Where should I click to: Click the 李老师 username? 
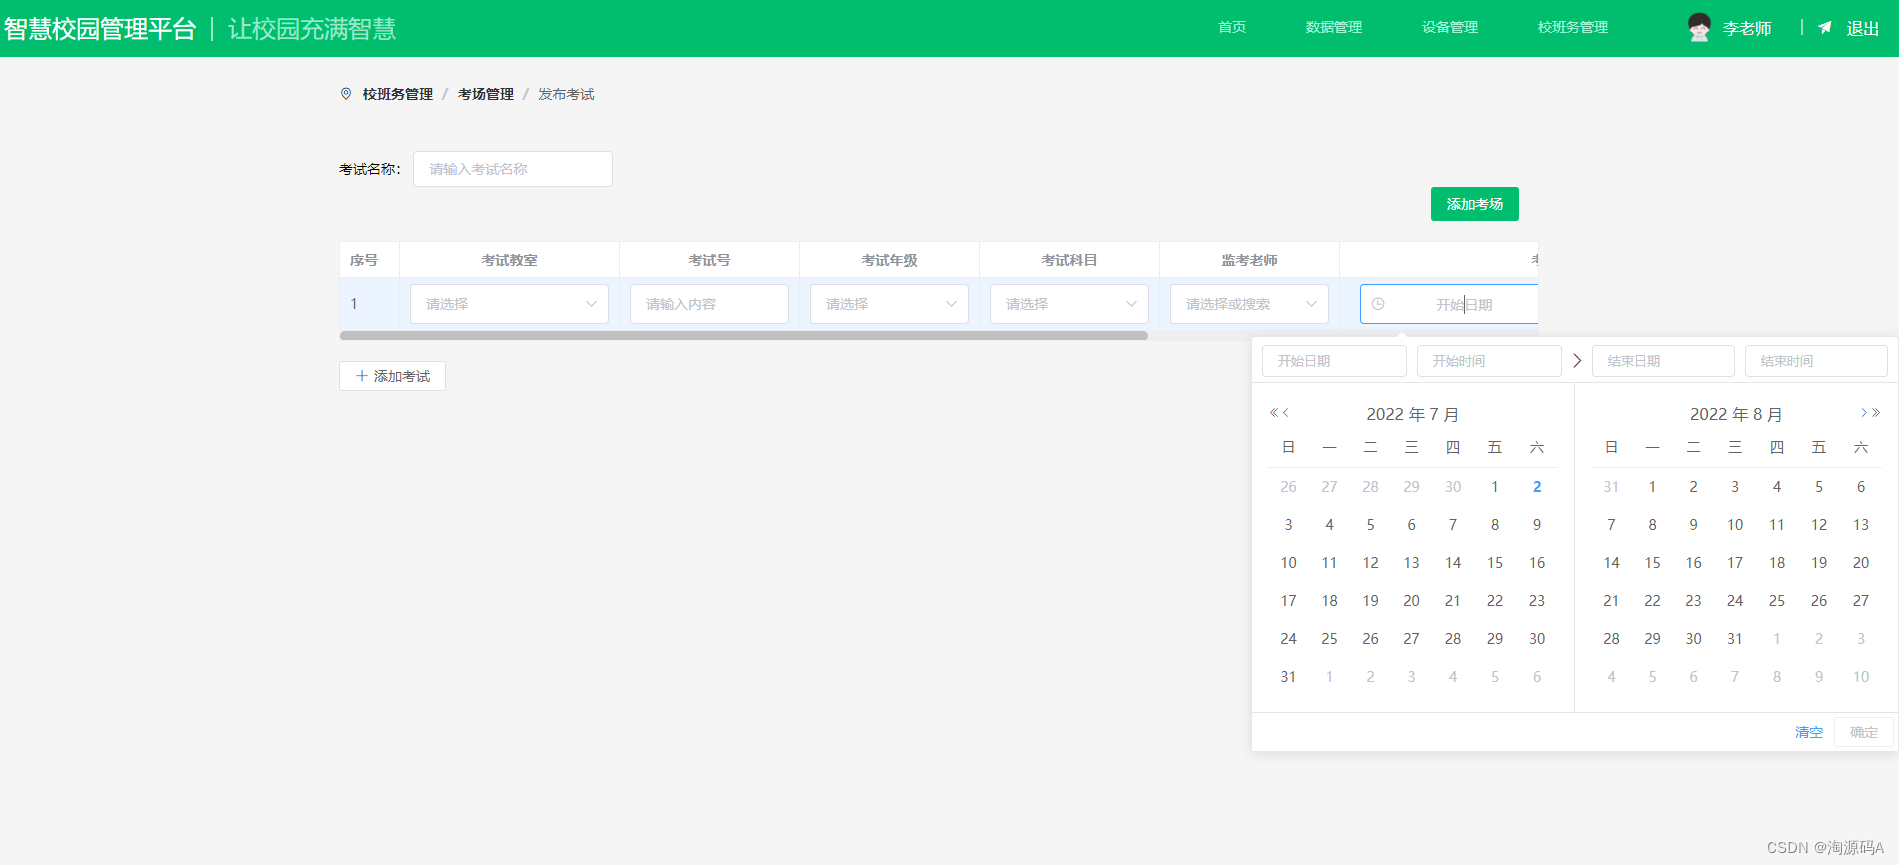pyautogui.click(x=1747, y=29)
